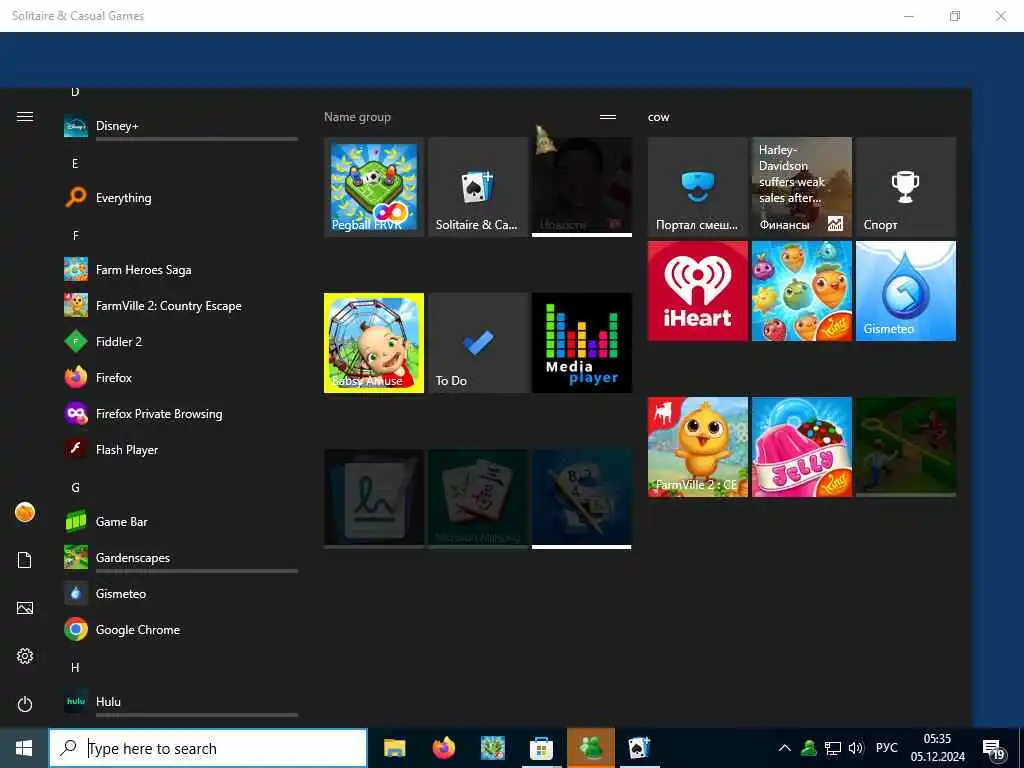Open Farm Heroes Saga in the app list

tap(181, 269)
